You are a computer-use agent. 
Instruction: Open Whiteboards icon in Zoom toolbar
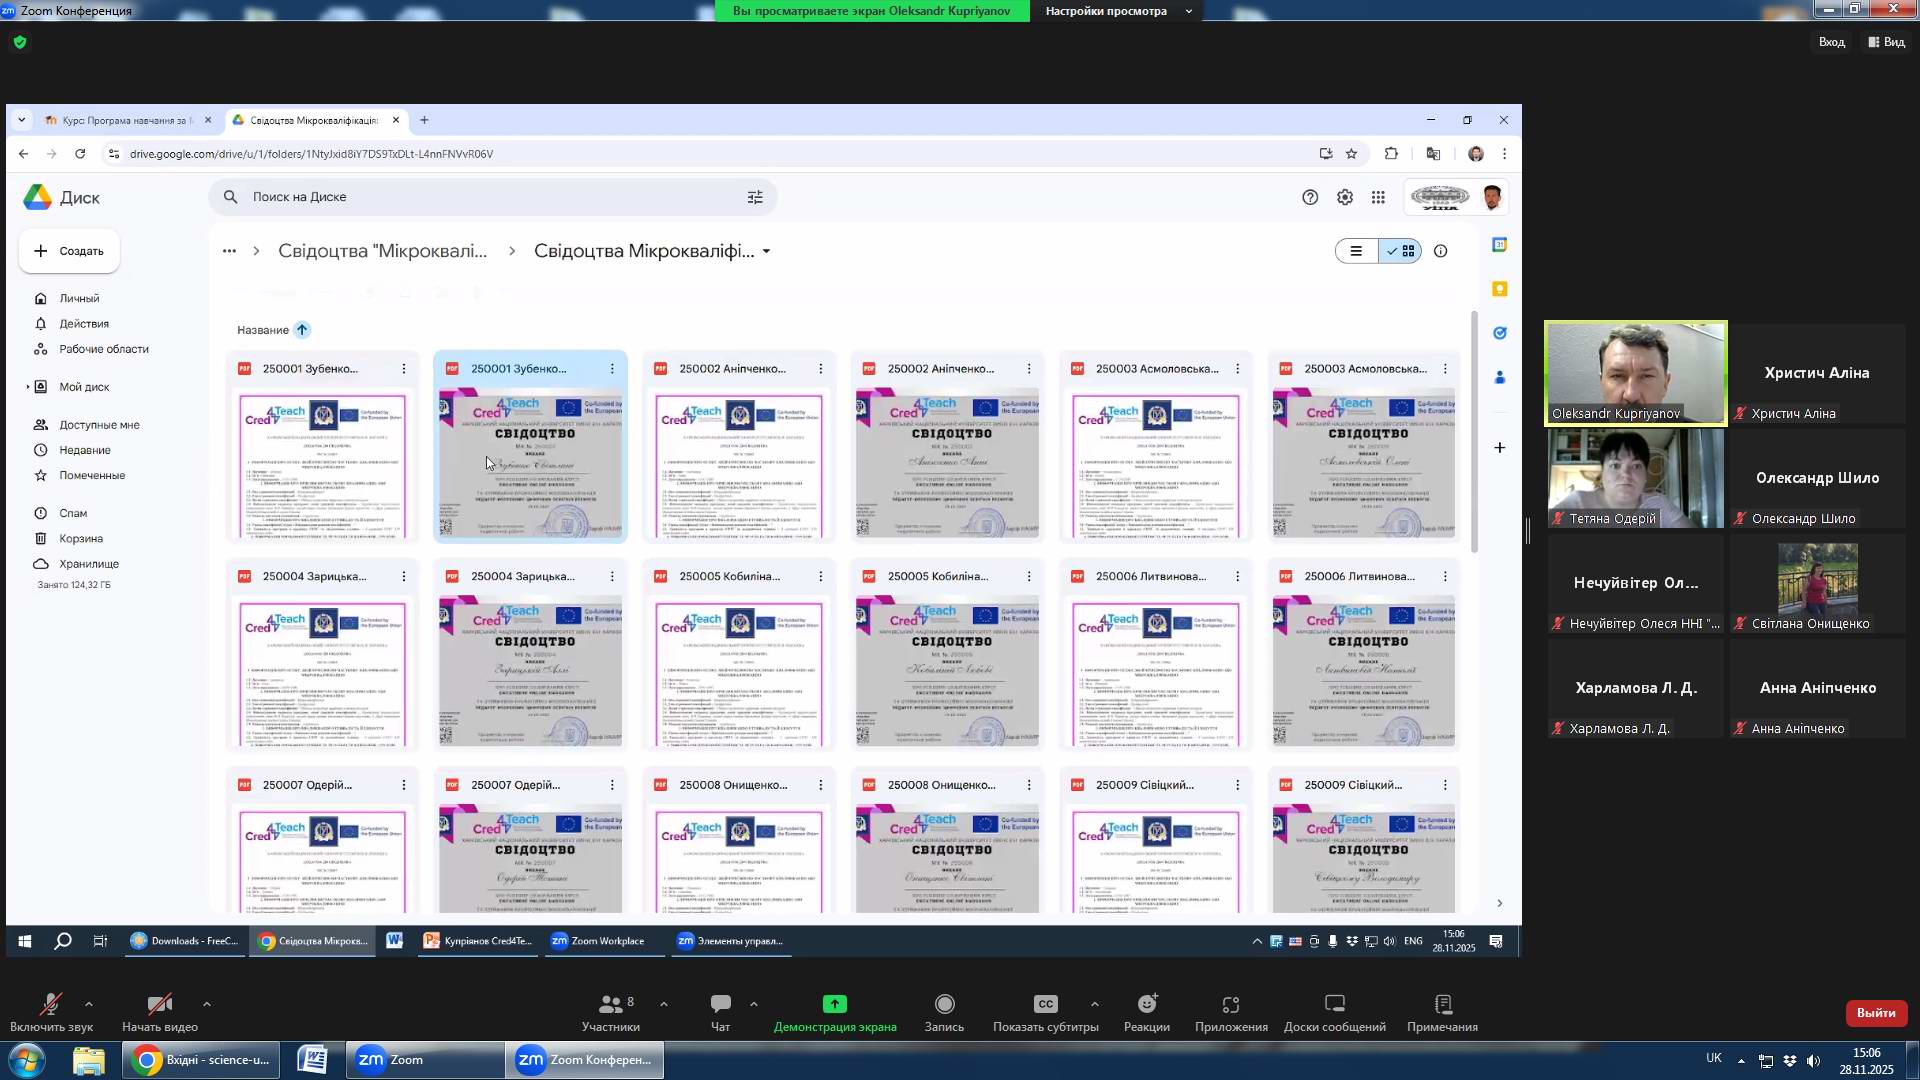(1334, 1005)
